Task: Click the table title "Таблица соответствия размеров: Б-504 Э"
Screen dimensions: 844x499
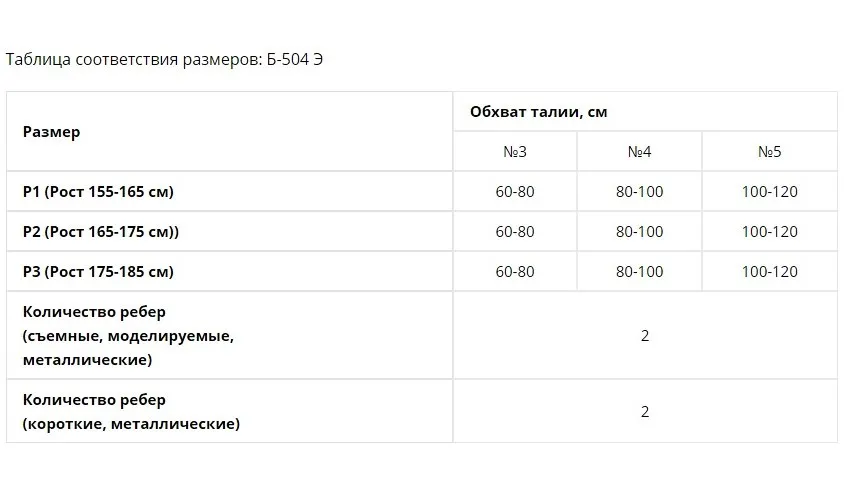Action: click(164, 59)
